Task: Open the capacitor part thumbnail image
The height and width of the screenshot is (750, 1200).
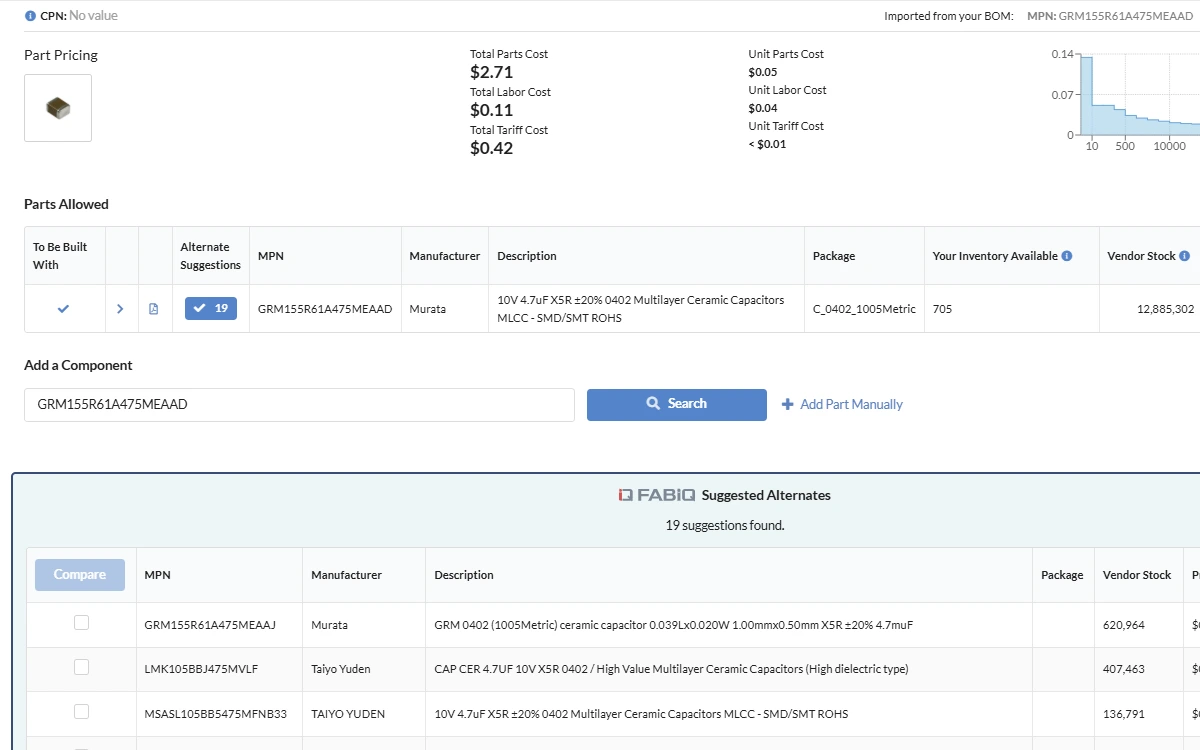Action: pyautogui.click(x=58, y=108)
